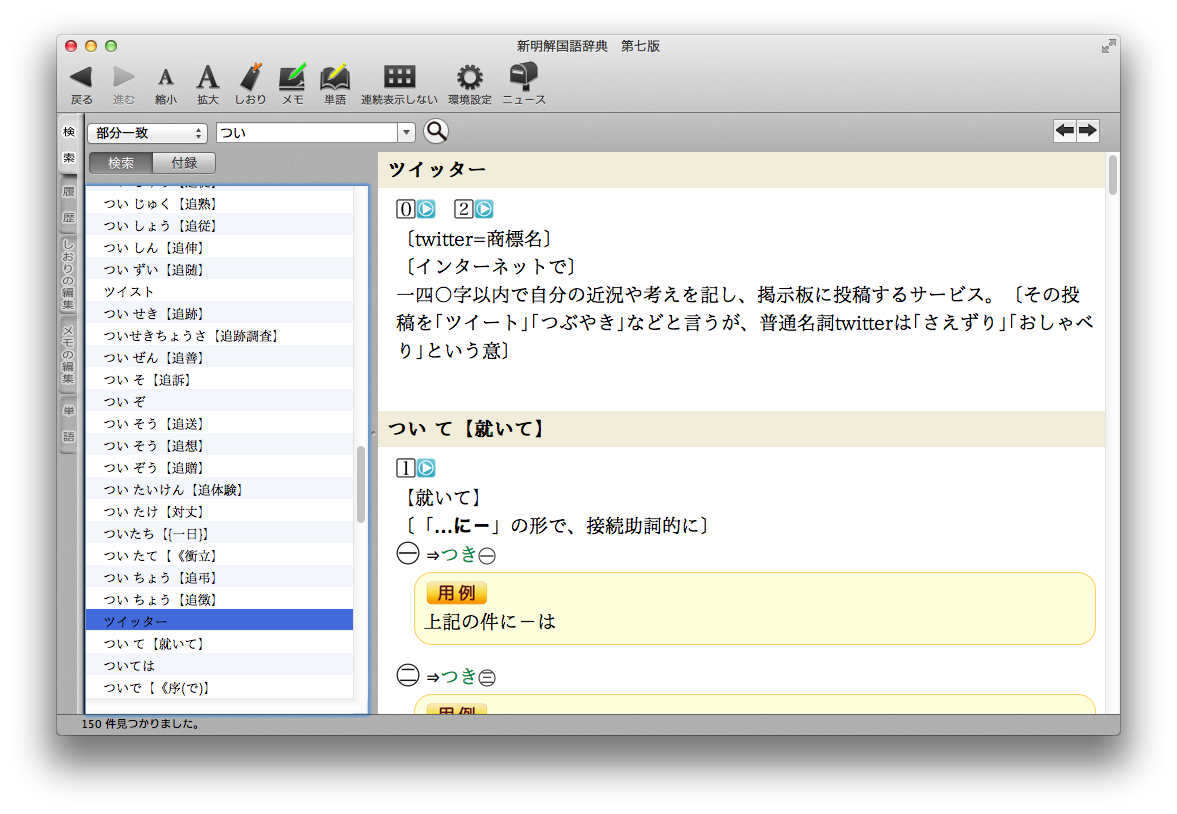Click the magnifying glass search button
This screenshot has width=1177, height=814.
pyautogui.click(x=436, y=132)
